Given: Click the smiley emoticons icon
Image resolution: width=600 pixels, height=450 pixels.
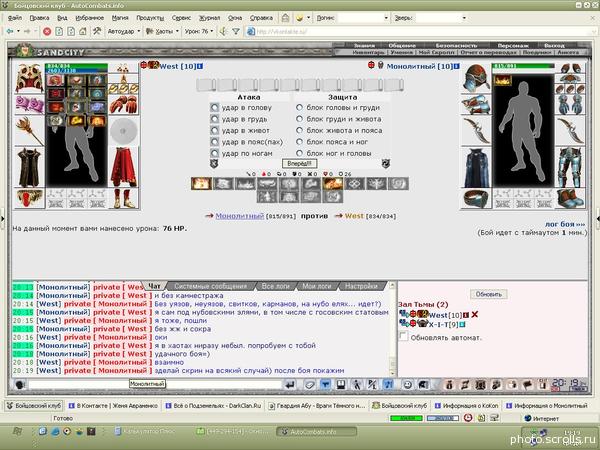Looking at the screenshot, I should [x=407, y=385].
